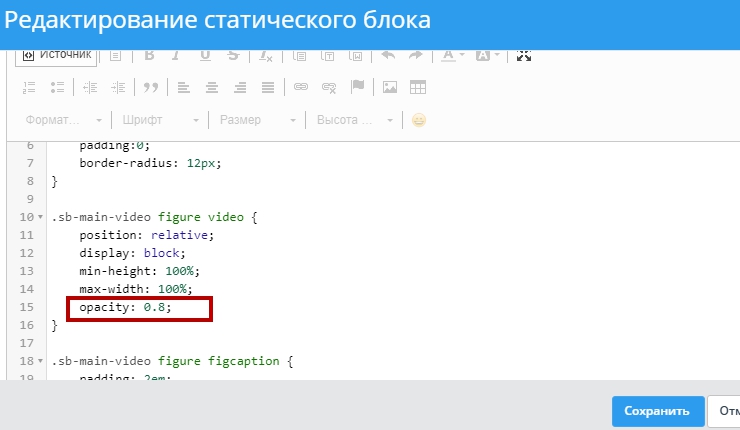Click the insert link icon
Viewport: 740px width, 430px height.
point(300,88)
